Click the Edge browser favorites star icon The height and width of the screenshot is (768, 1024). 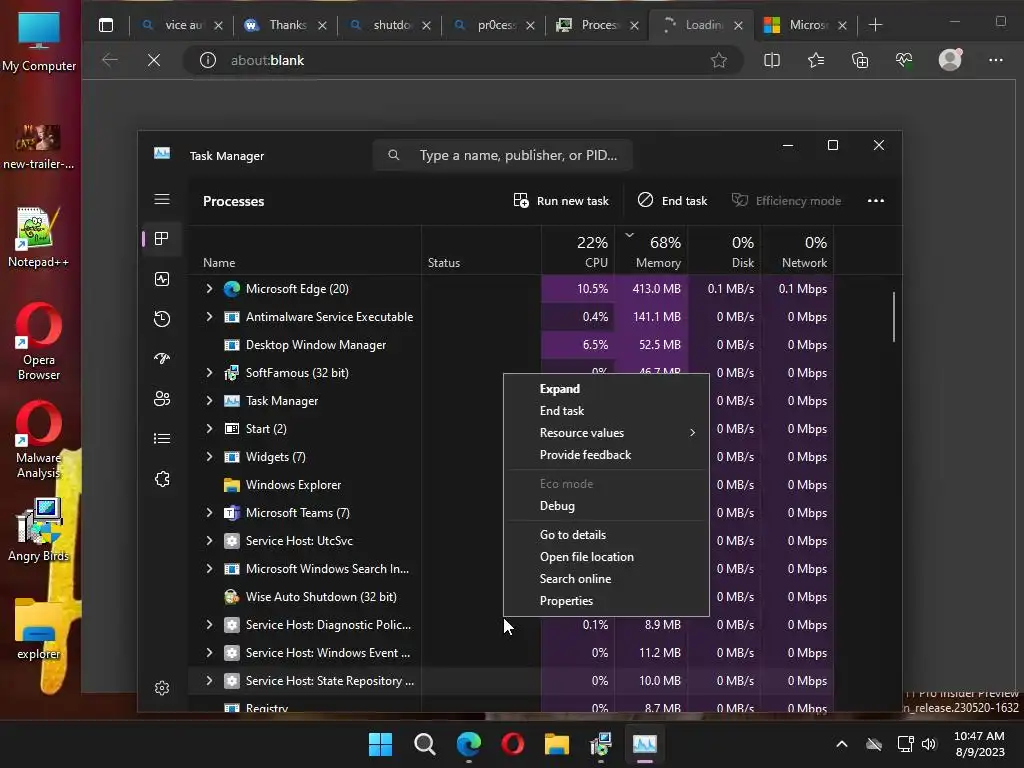(x=719, y=60)
